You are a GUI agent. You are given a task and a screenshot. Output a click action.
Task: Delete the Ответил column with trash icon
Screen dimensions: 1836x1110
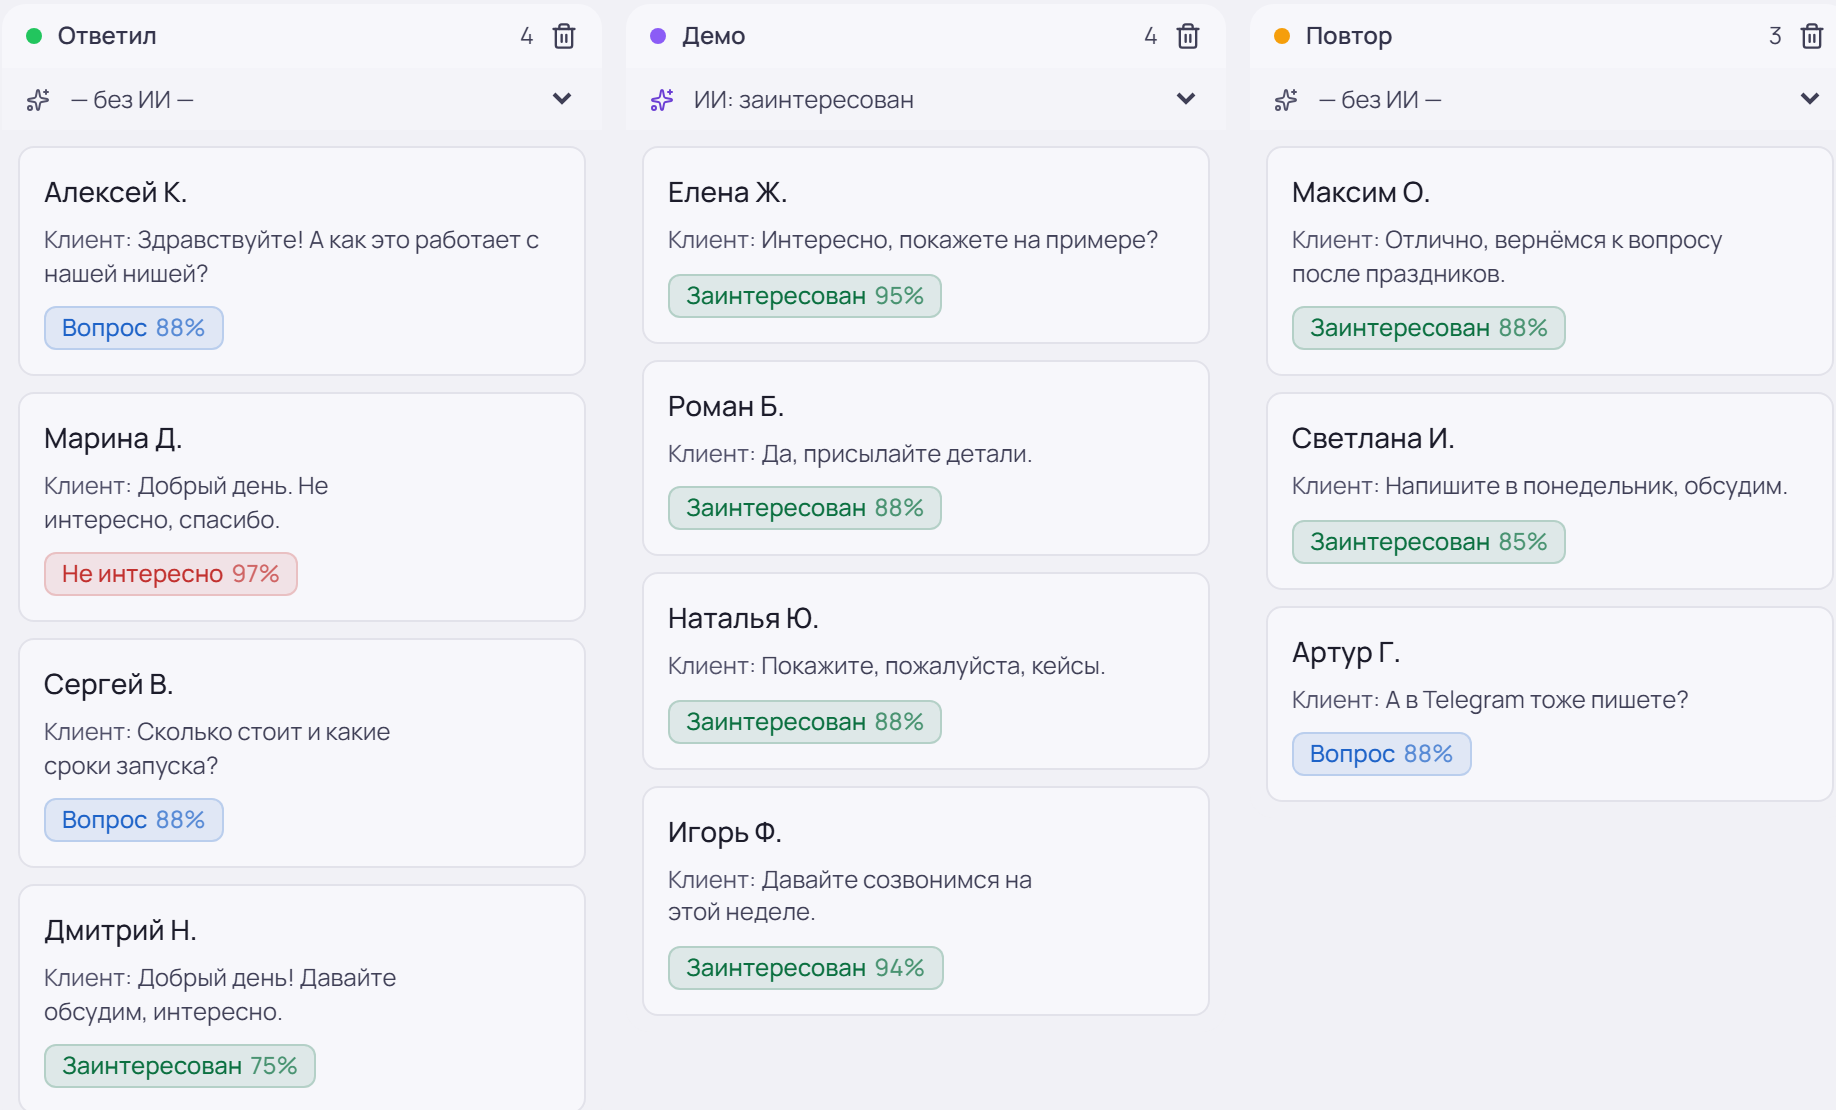tap(564, 36)
